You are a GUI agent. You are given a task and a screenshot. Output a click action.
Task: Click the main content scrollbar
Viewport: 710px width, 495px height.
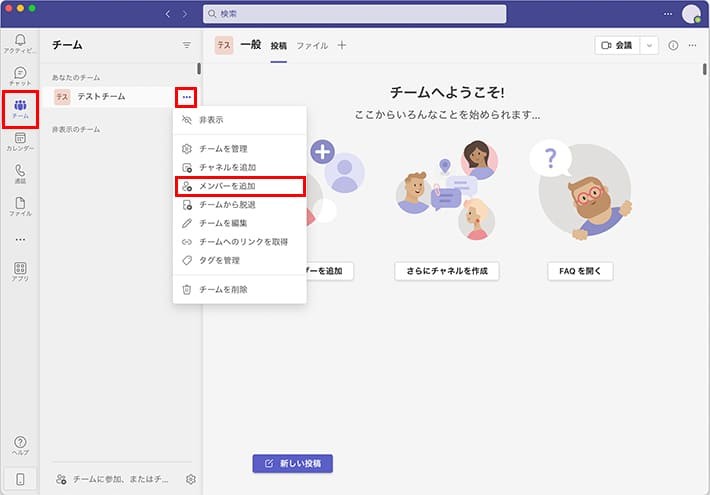[705, 69]
